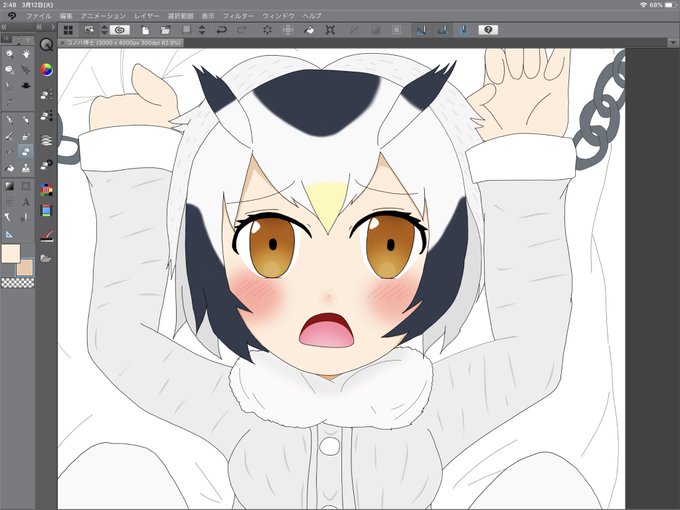Screen dimensions: 680x510
Task: Expand the palette dock with right arrow
Action: pyautogui.click(x=53, y=27)
